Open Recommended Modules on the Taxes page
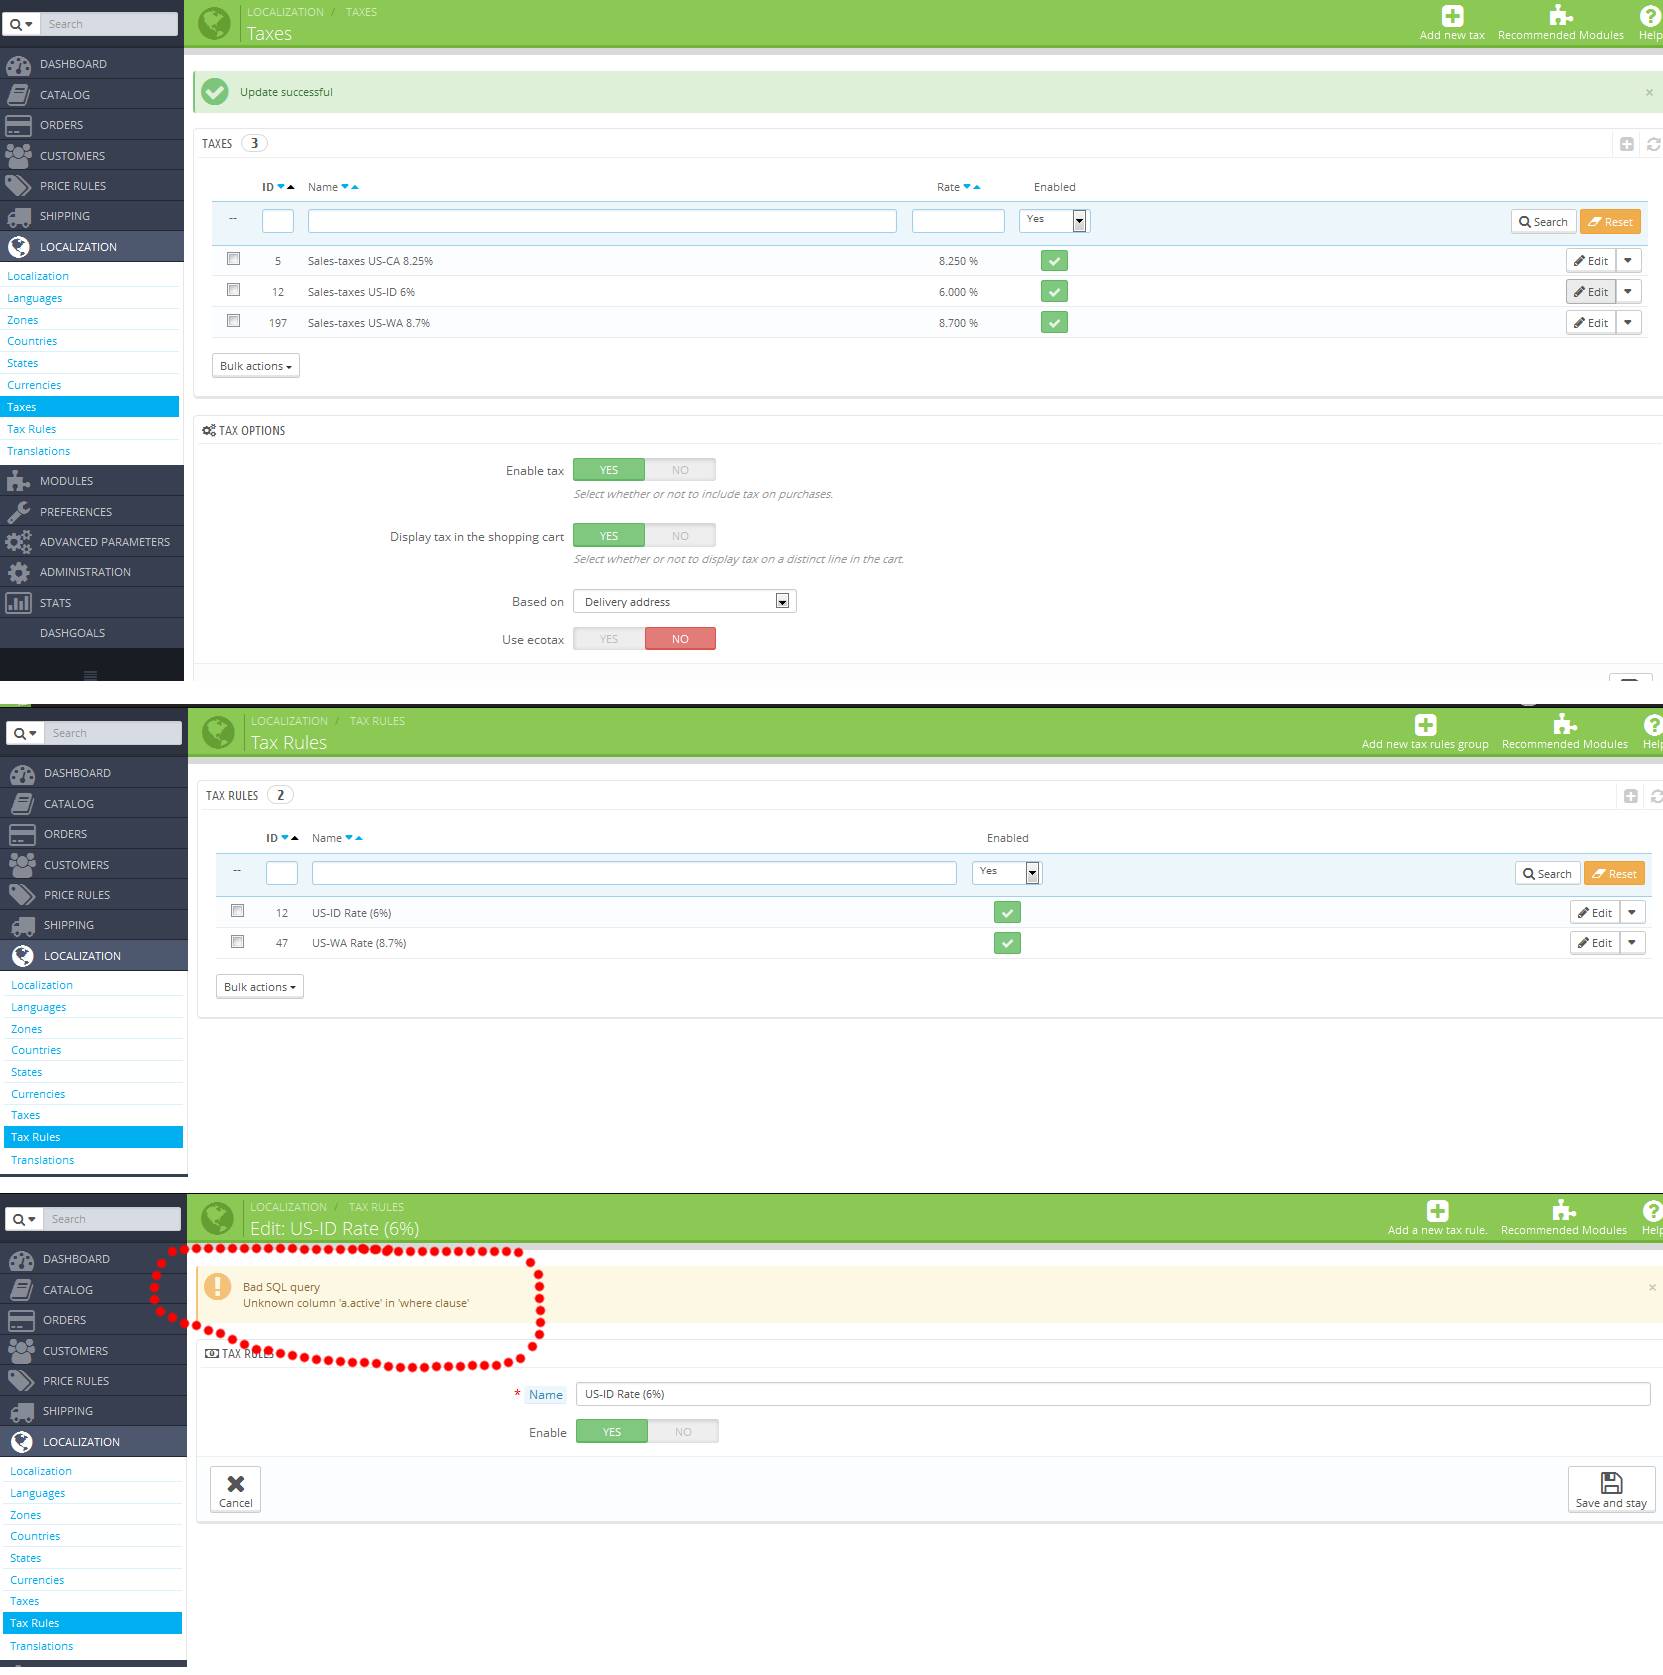 pos(1560,23)
